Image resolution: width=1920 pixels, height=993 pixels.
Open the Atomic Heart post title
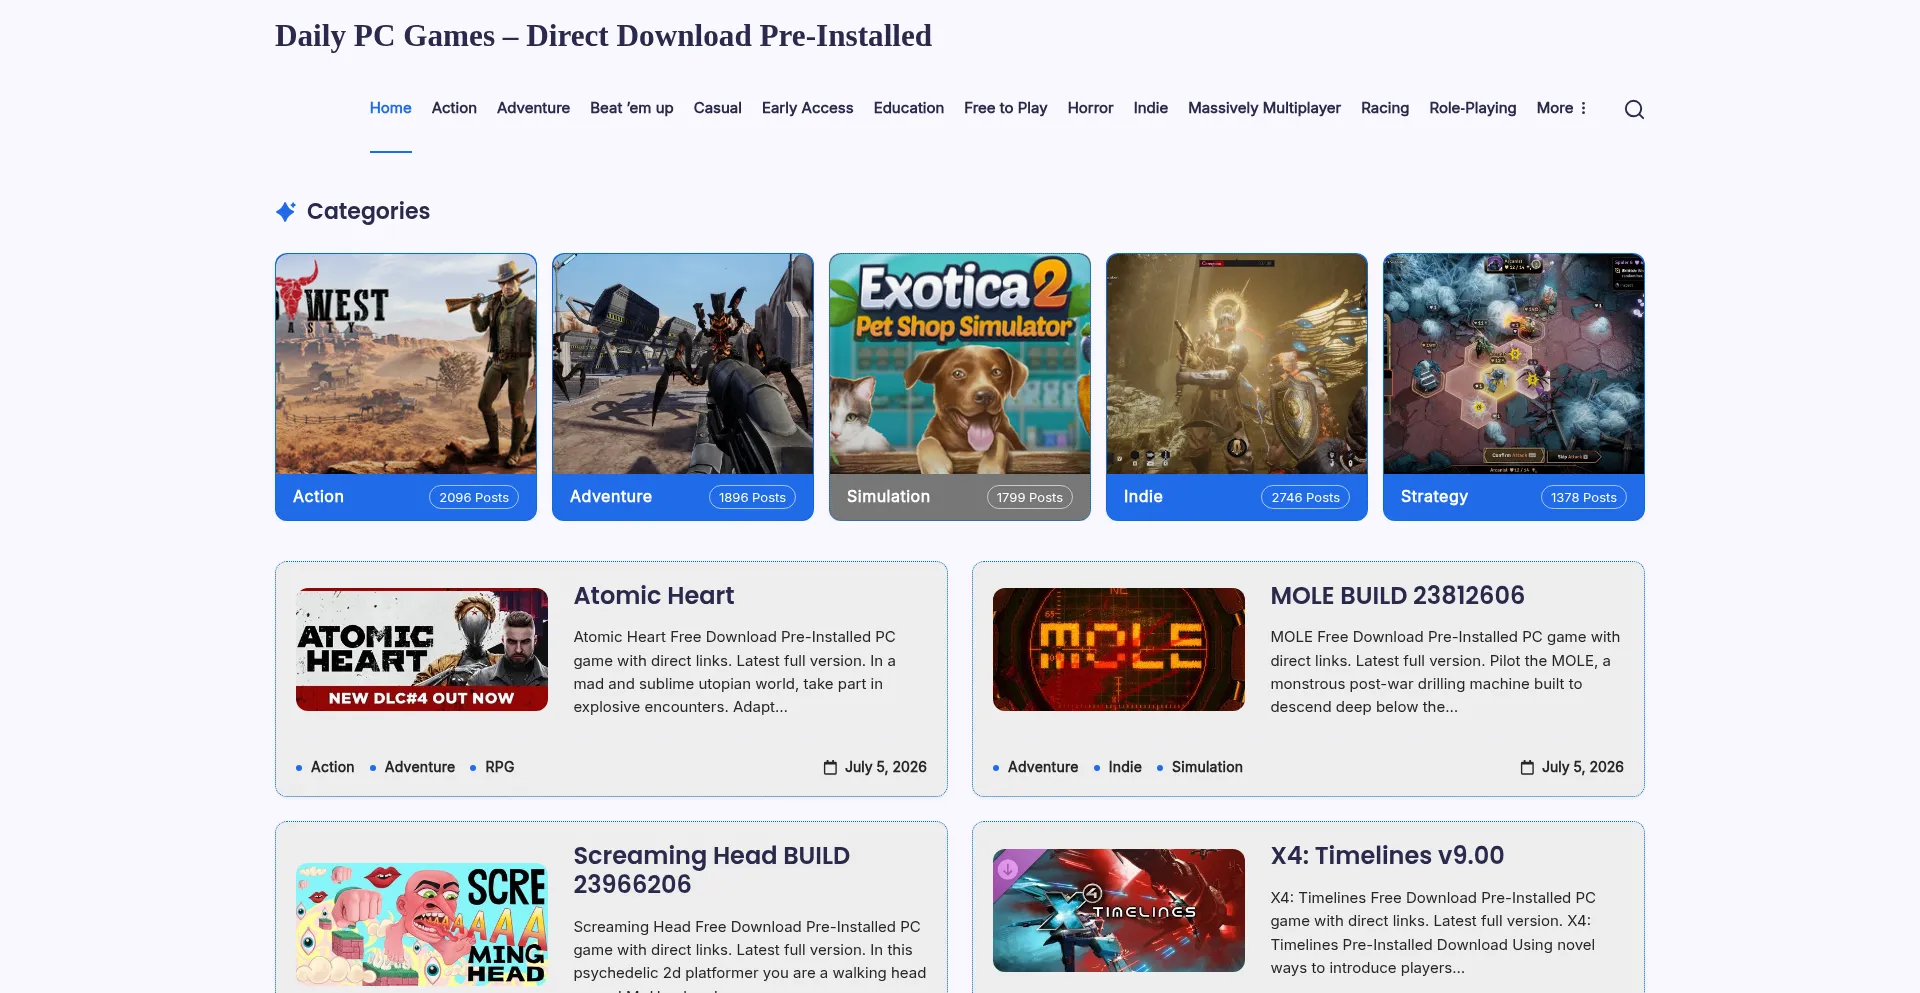click(654, 596)
